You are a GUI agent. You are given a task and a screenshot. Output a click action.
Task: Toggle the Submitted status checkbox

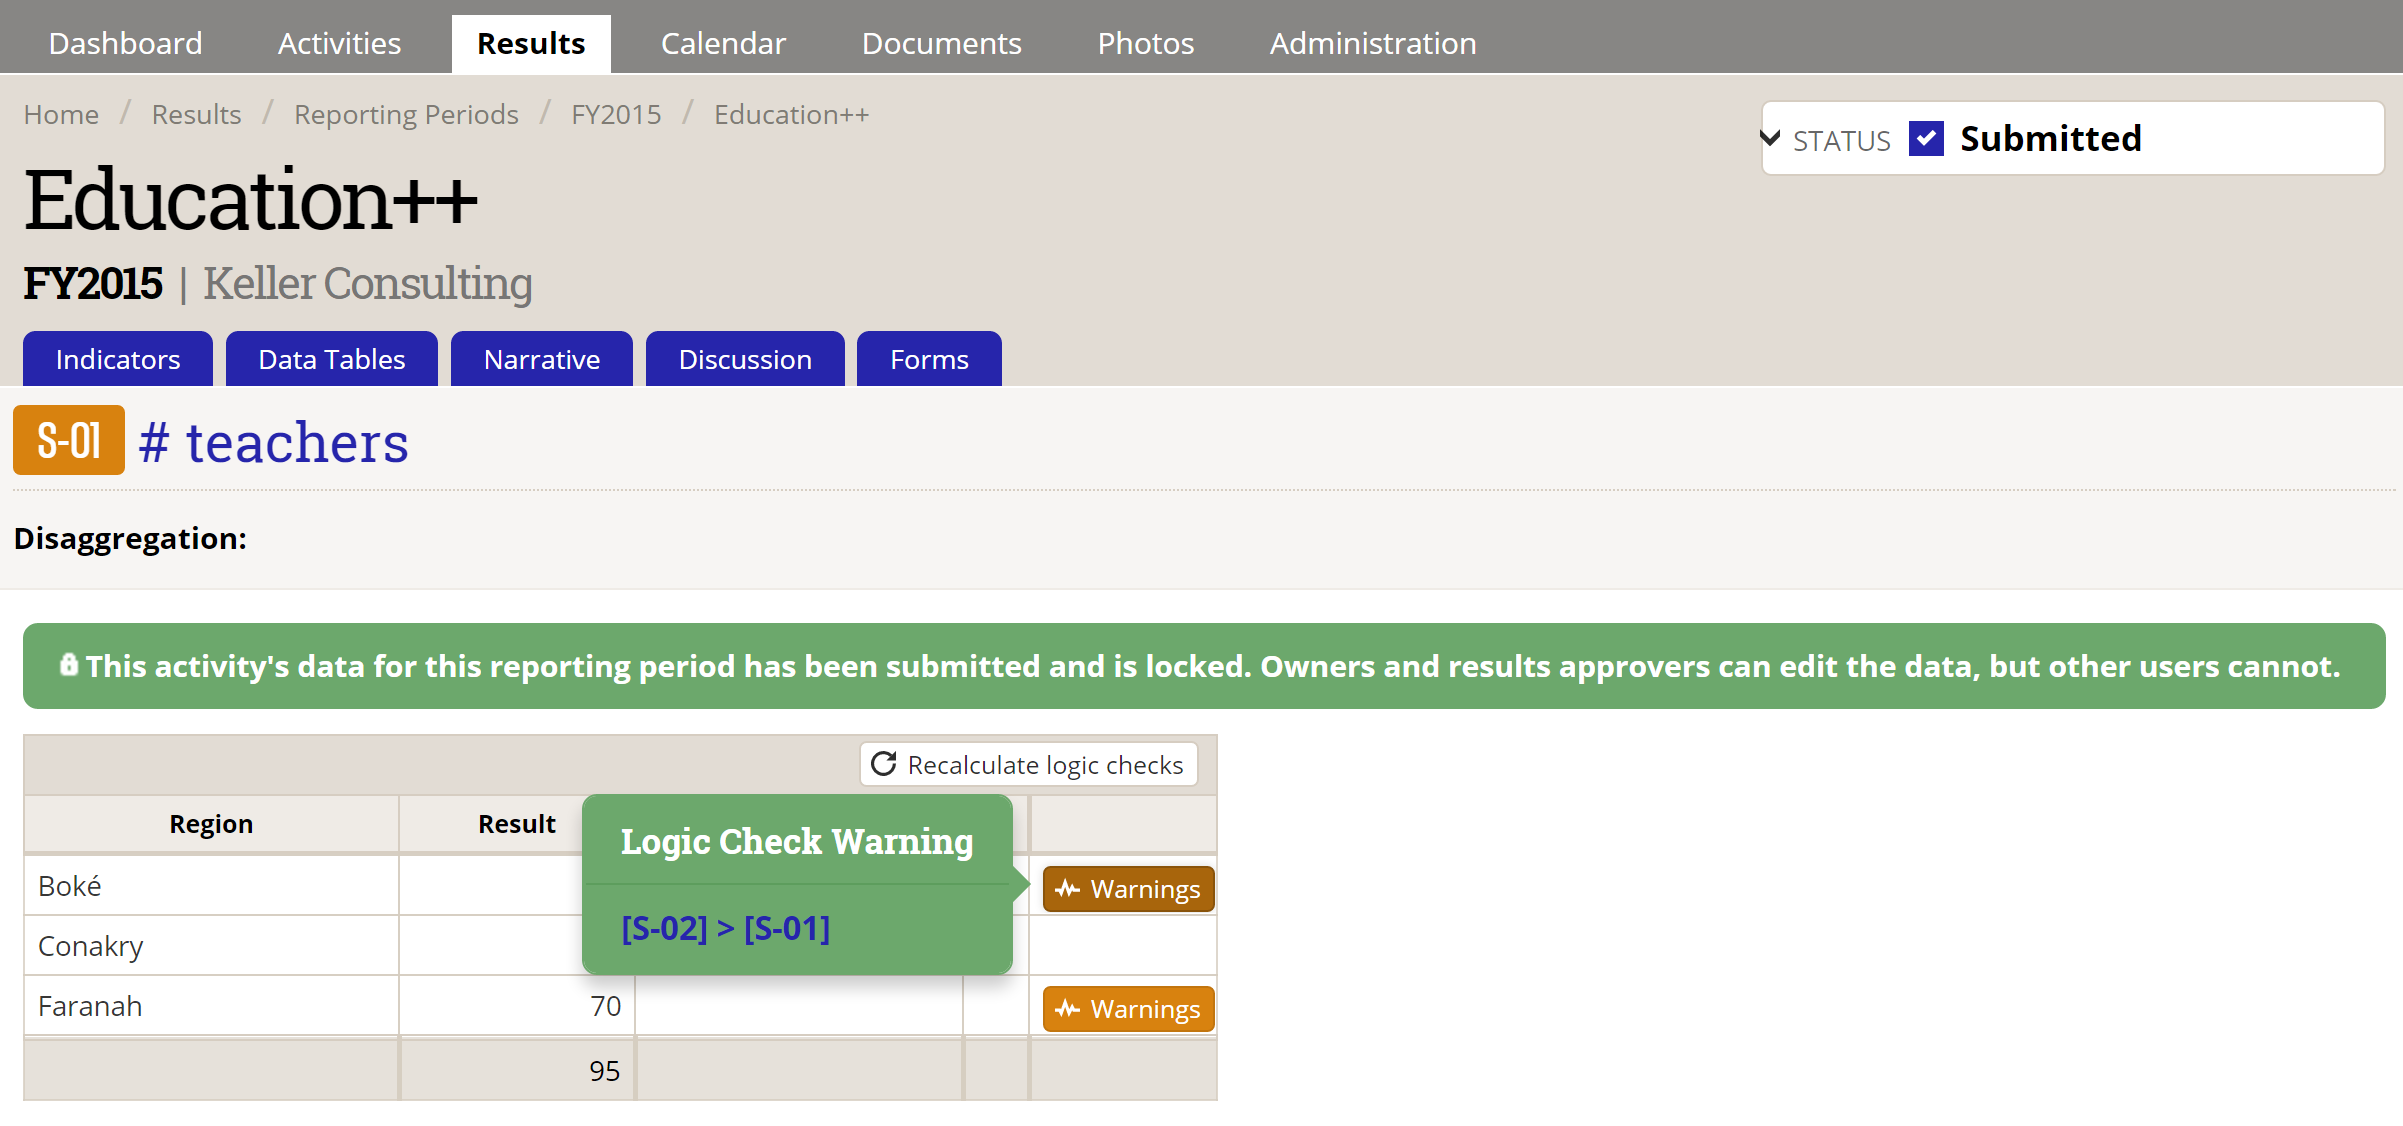coord(1926,138)
